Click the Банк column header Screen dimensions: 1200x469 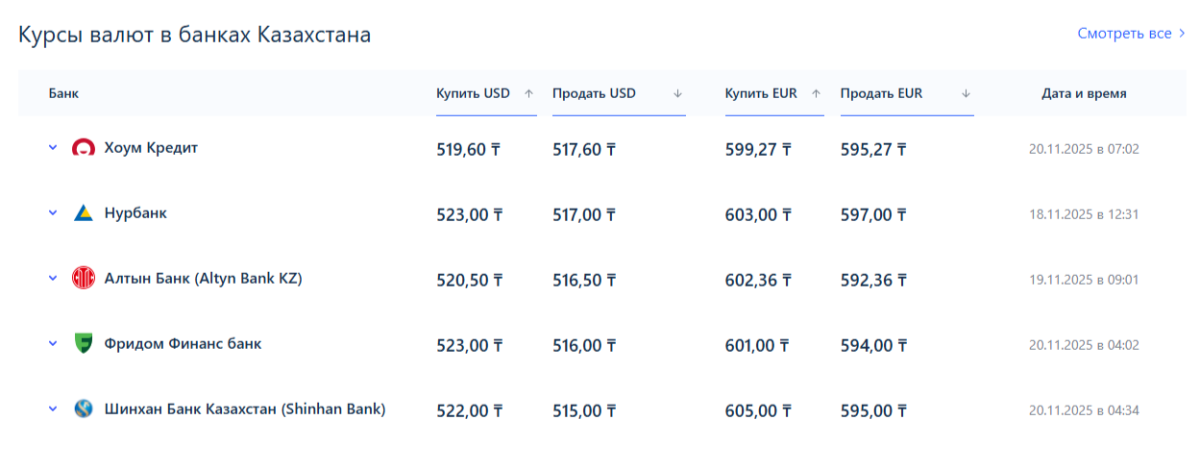coord(63,94)
